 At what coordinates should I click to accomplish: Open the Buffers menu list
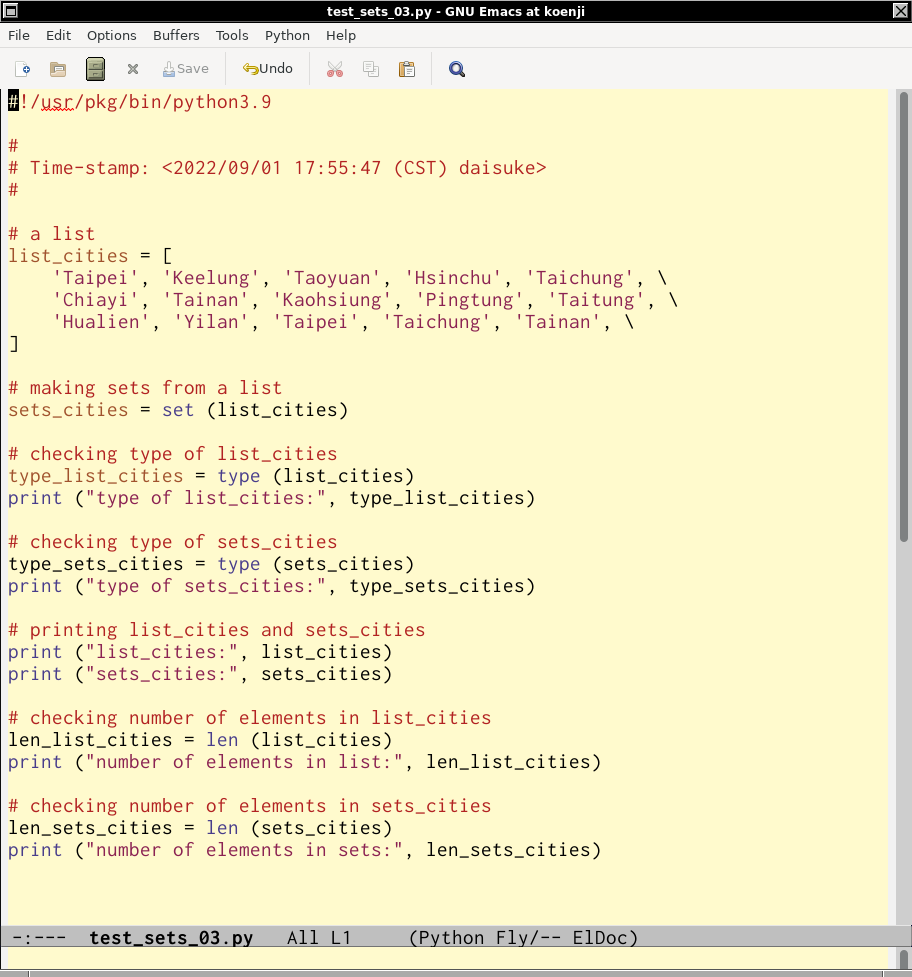tap(176, 35)
